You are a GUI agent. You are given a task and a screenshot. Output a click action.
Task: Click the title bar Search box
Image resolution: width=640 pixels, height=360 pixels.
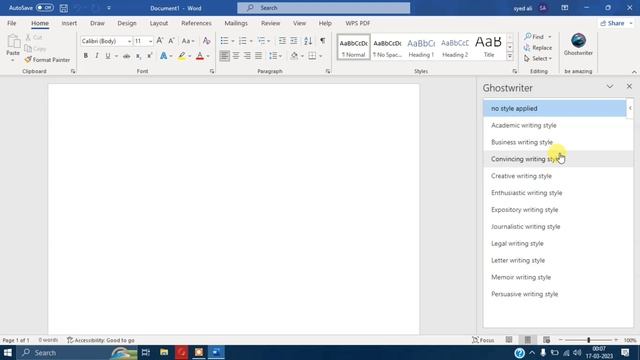coord(324,8)
